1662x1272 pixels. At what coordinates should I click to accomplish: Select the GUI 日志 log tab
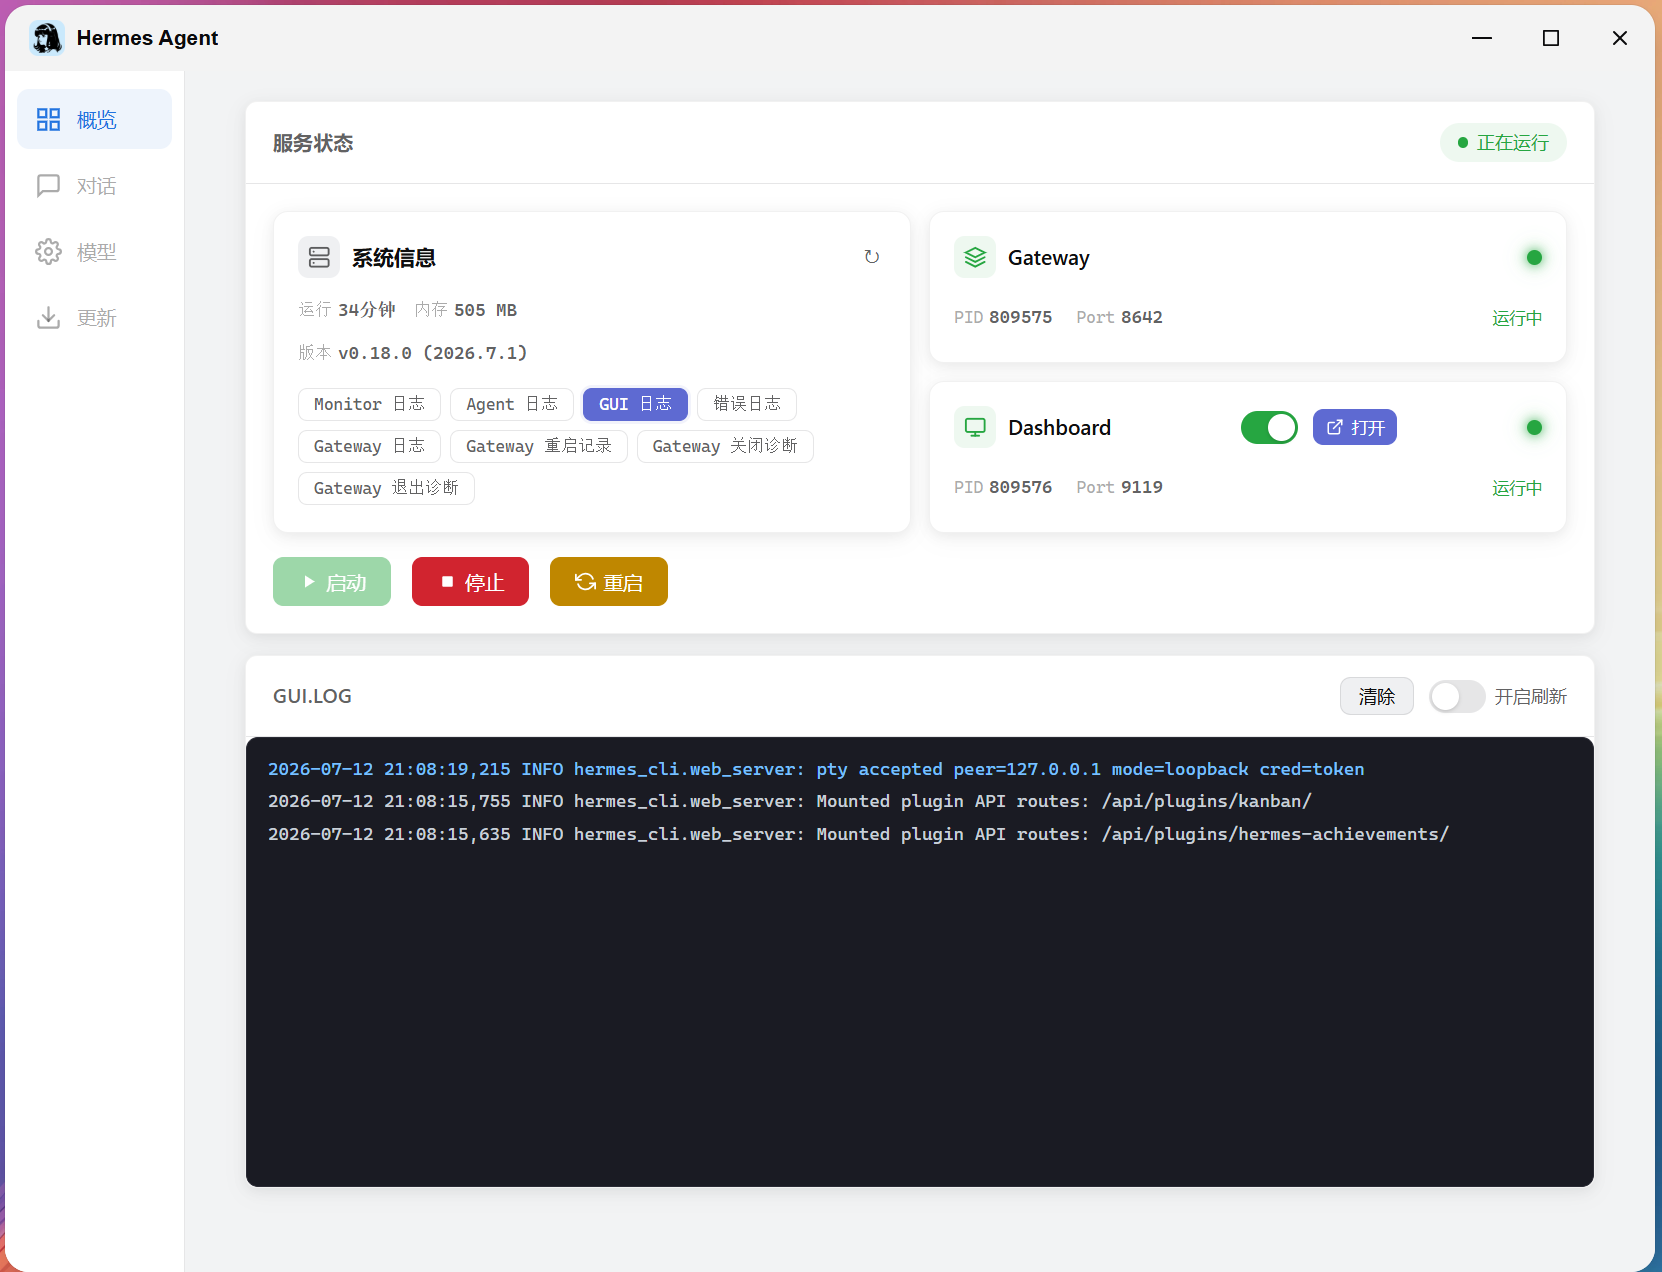635,404
